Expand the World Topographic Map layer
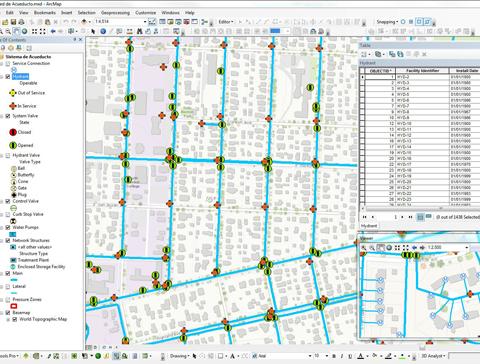 (8, 319)
